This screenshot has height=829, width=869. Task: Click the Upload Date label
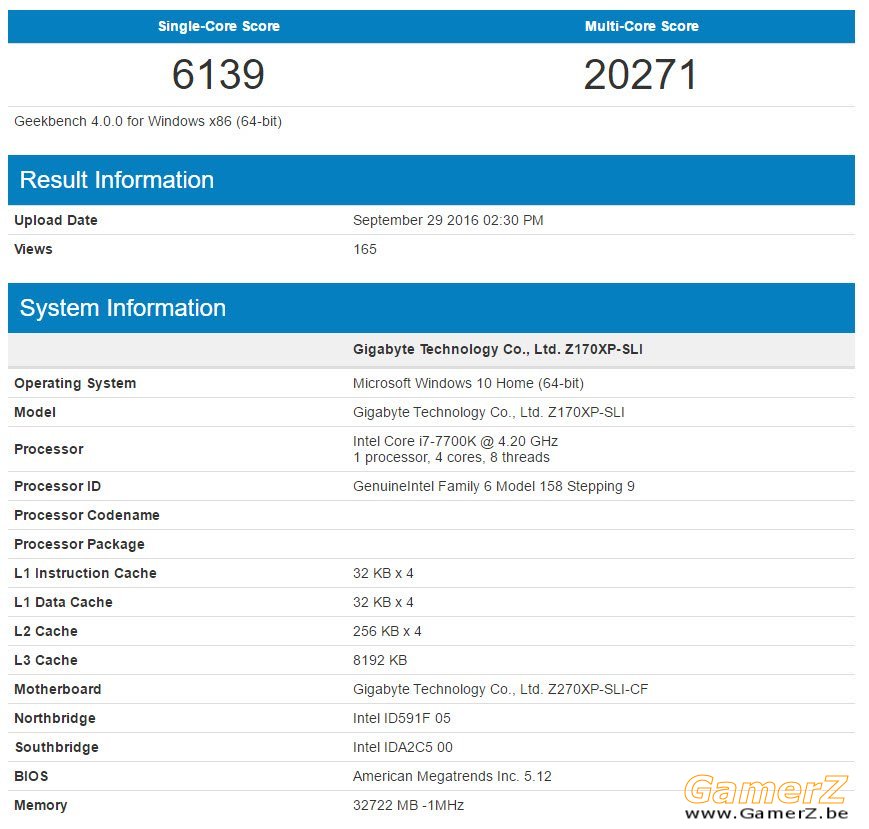[56, 220]
